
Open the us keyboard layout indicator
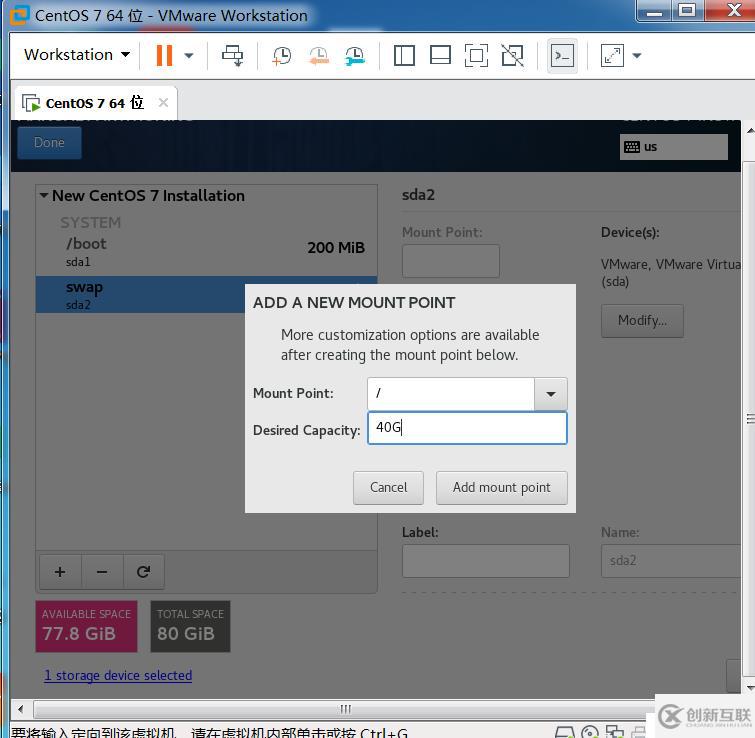(673, 147)
